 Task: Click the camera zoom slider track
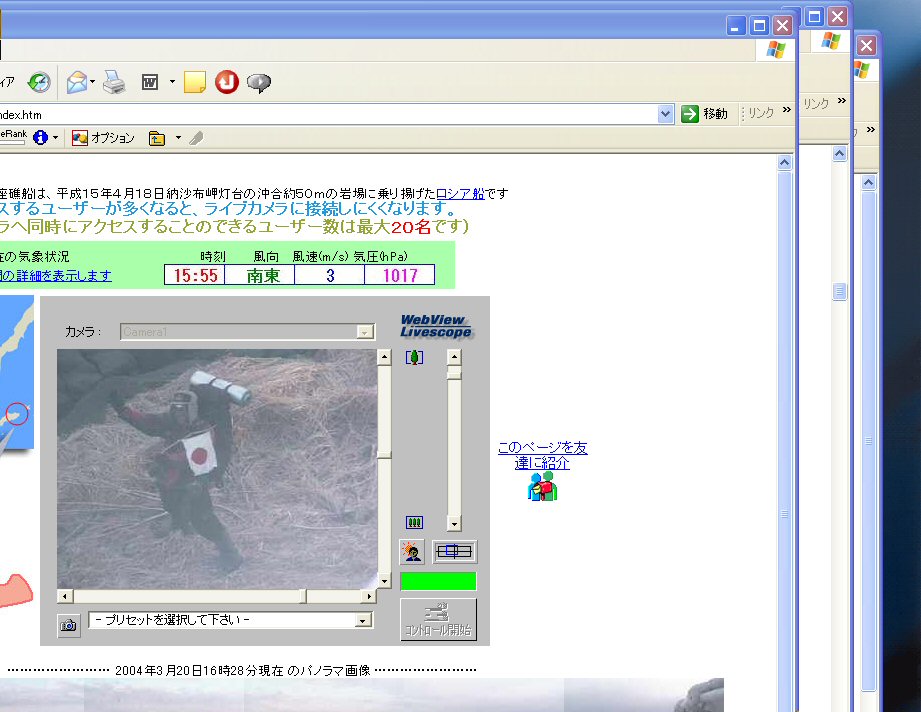tap(454, 440)
